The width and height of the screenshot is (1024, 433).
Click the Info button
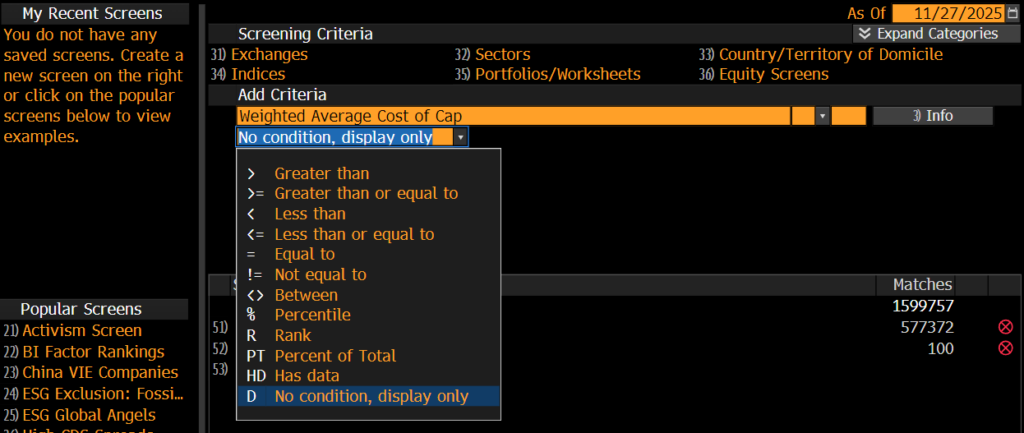pos(932,116)
